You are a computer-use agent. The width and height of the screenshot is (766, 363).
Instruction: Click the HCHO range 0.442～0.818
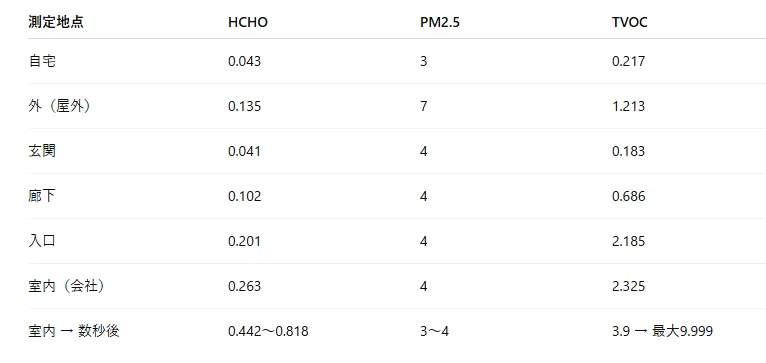coord(268,331)
